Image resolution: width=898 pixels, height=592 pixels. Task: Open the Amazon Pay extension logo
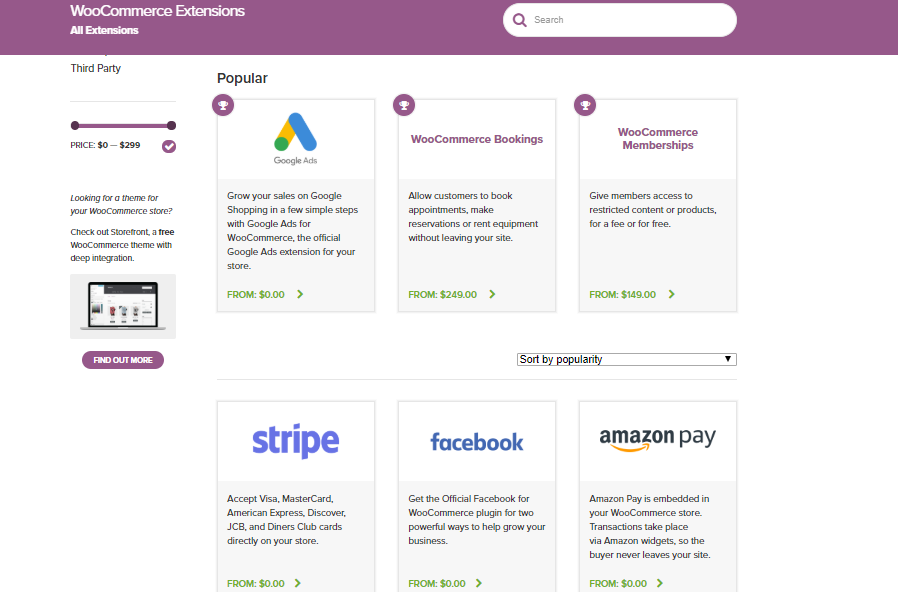click(x=657, y=439)
